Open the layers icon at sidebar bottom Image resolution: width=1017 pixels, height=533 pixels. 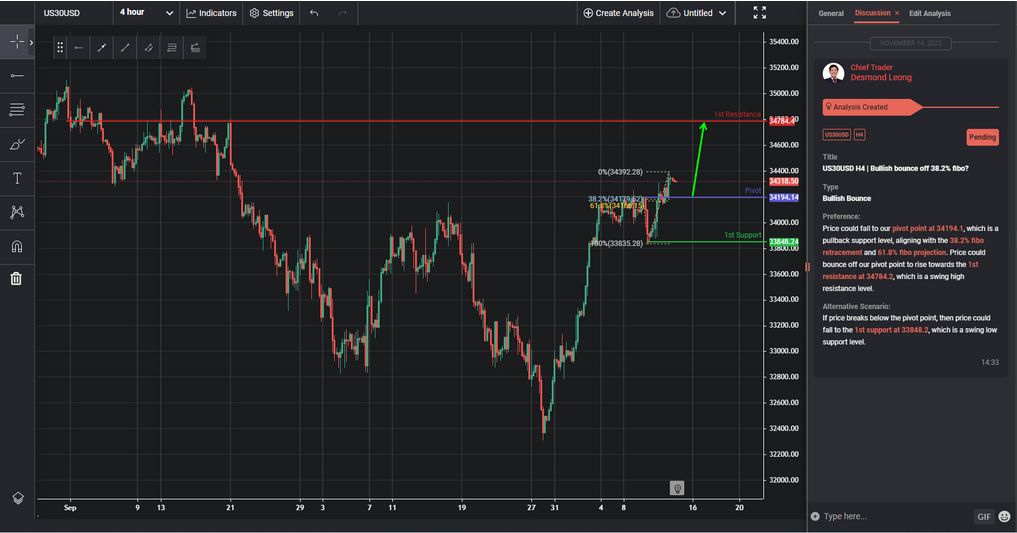[x=18, y=498]
